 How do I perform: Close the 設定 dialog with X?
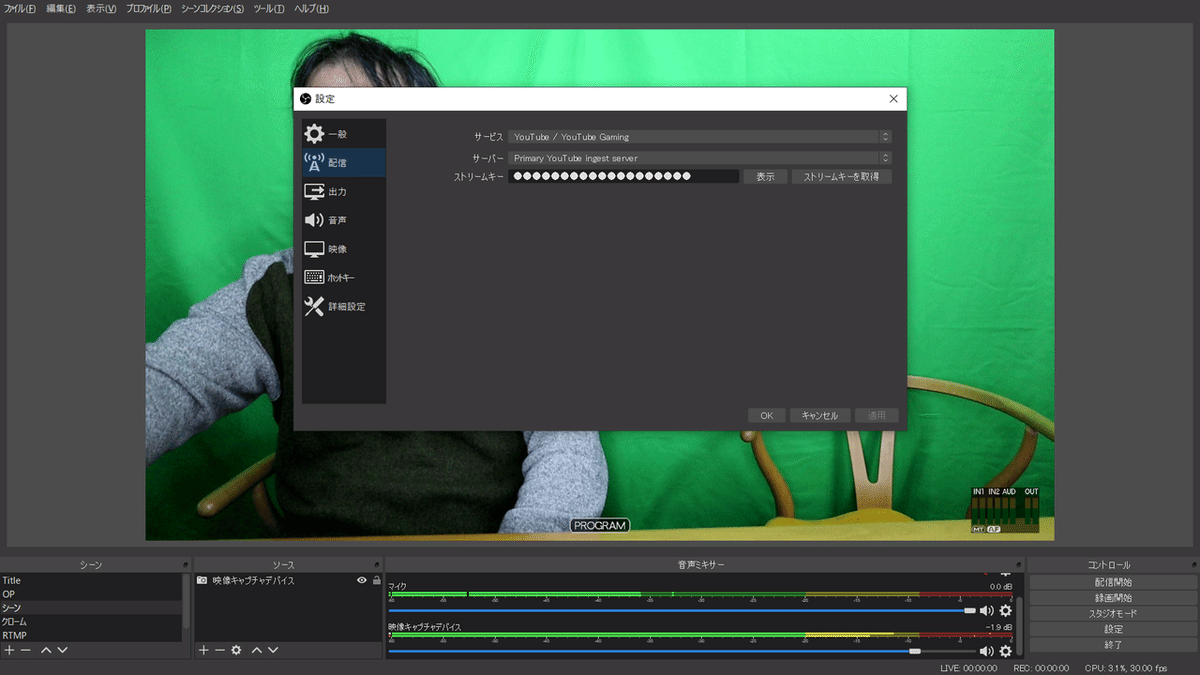(893, 98)
